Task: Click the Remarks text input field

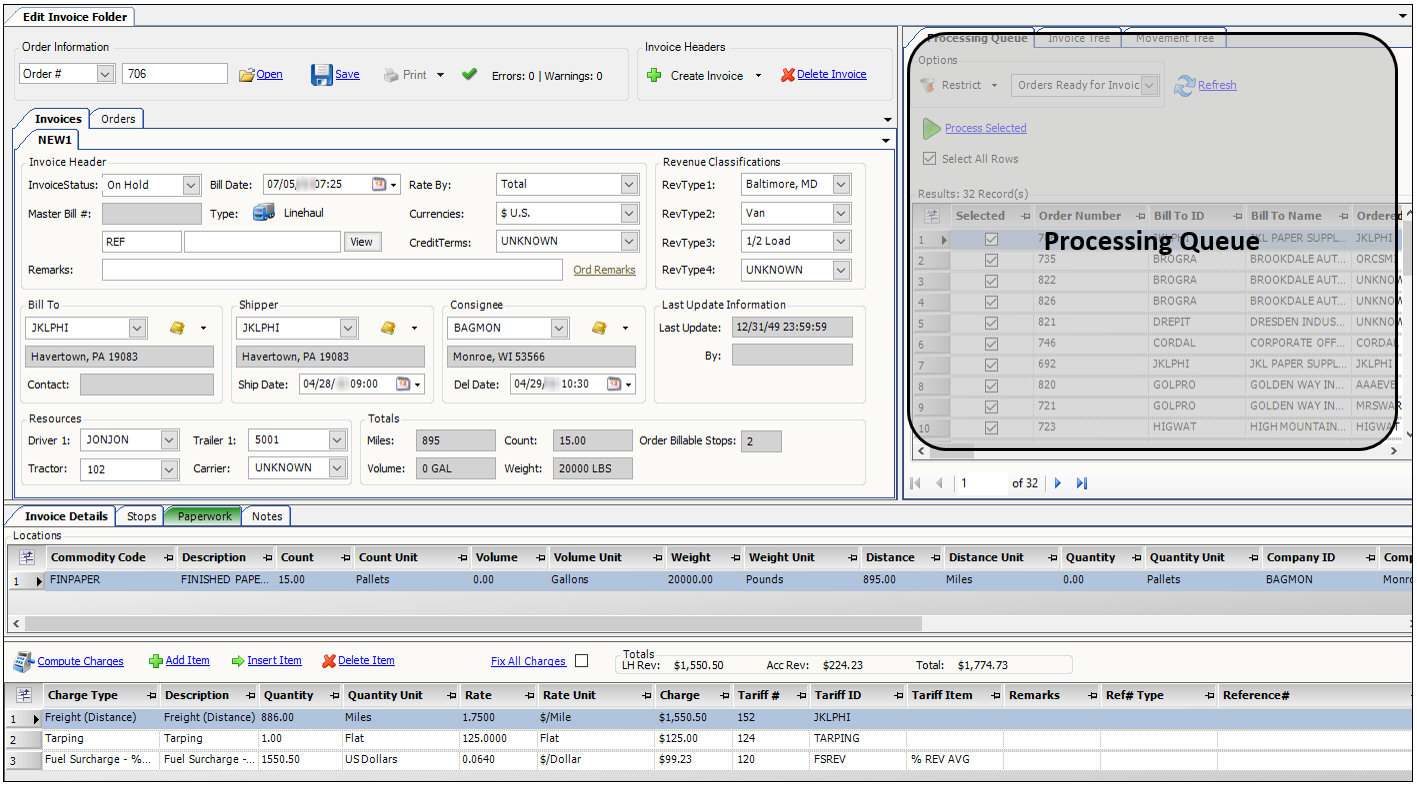Action: click(x=332, y=270)
